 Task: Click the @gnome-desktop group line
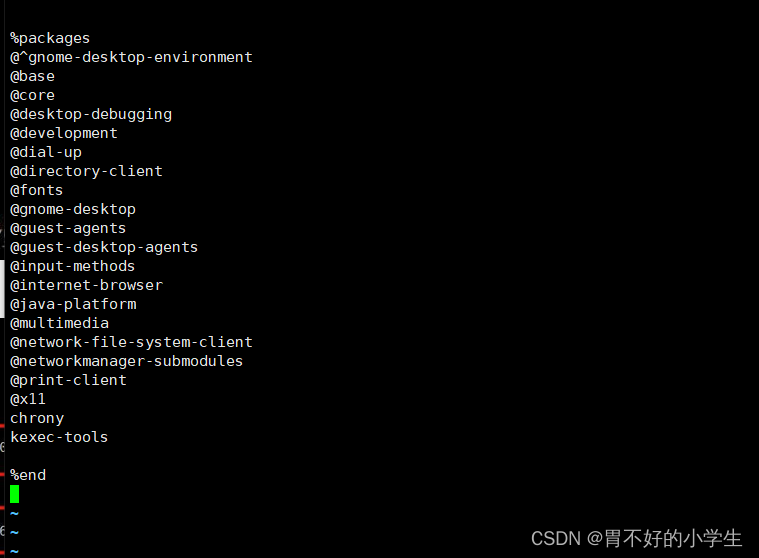73,209
